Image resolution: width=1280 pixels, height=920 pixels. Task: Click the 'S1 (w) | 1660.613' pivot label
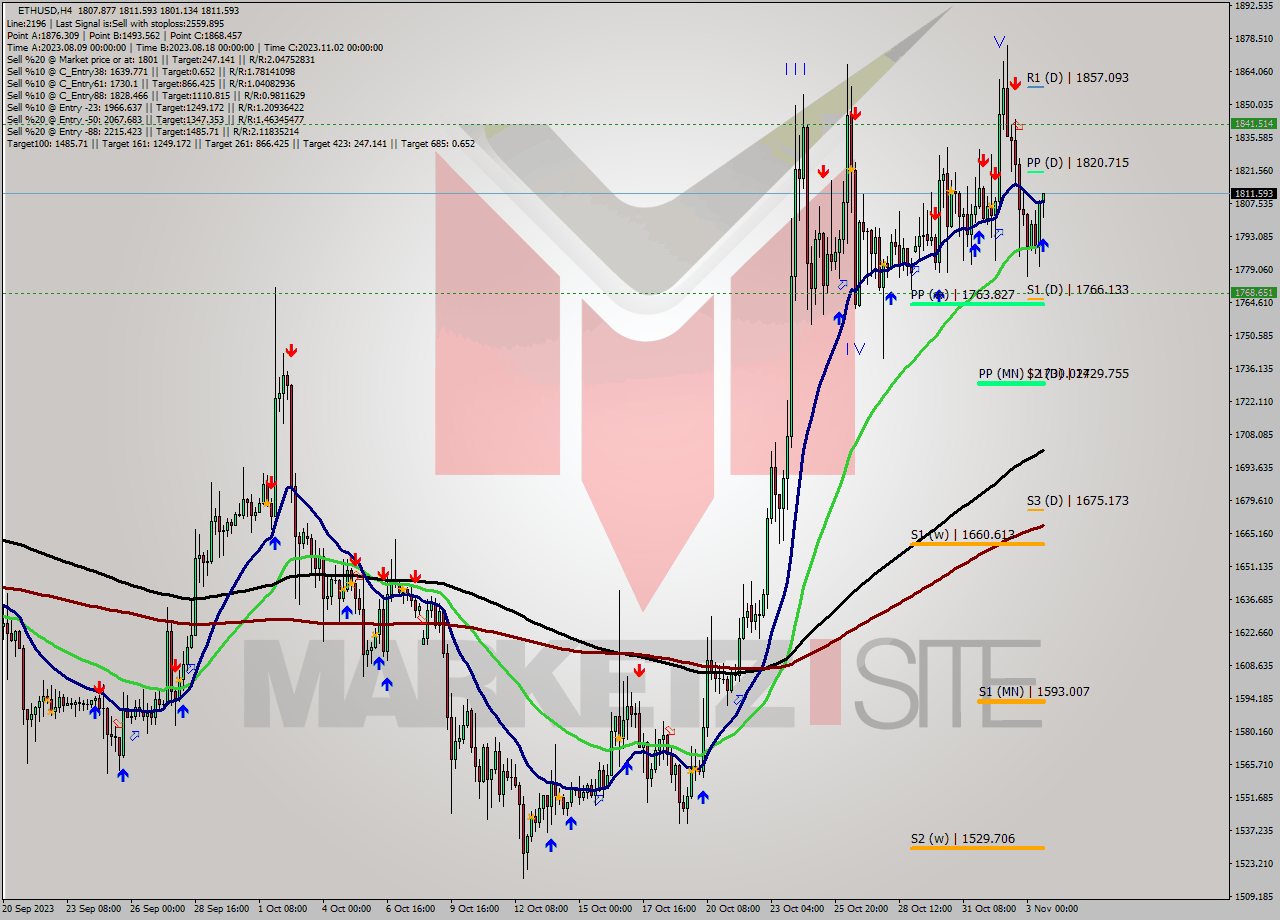[962, 534]
